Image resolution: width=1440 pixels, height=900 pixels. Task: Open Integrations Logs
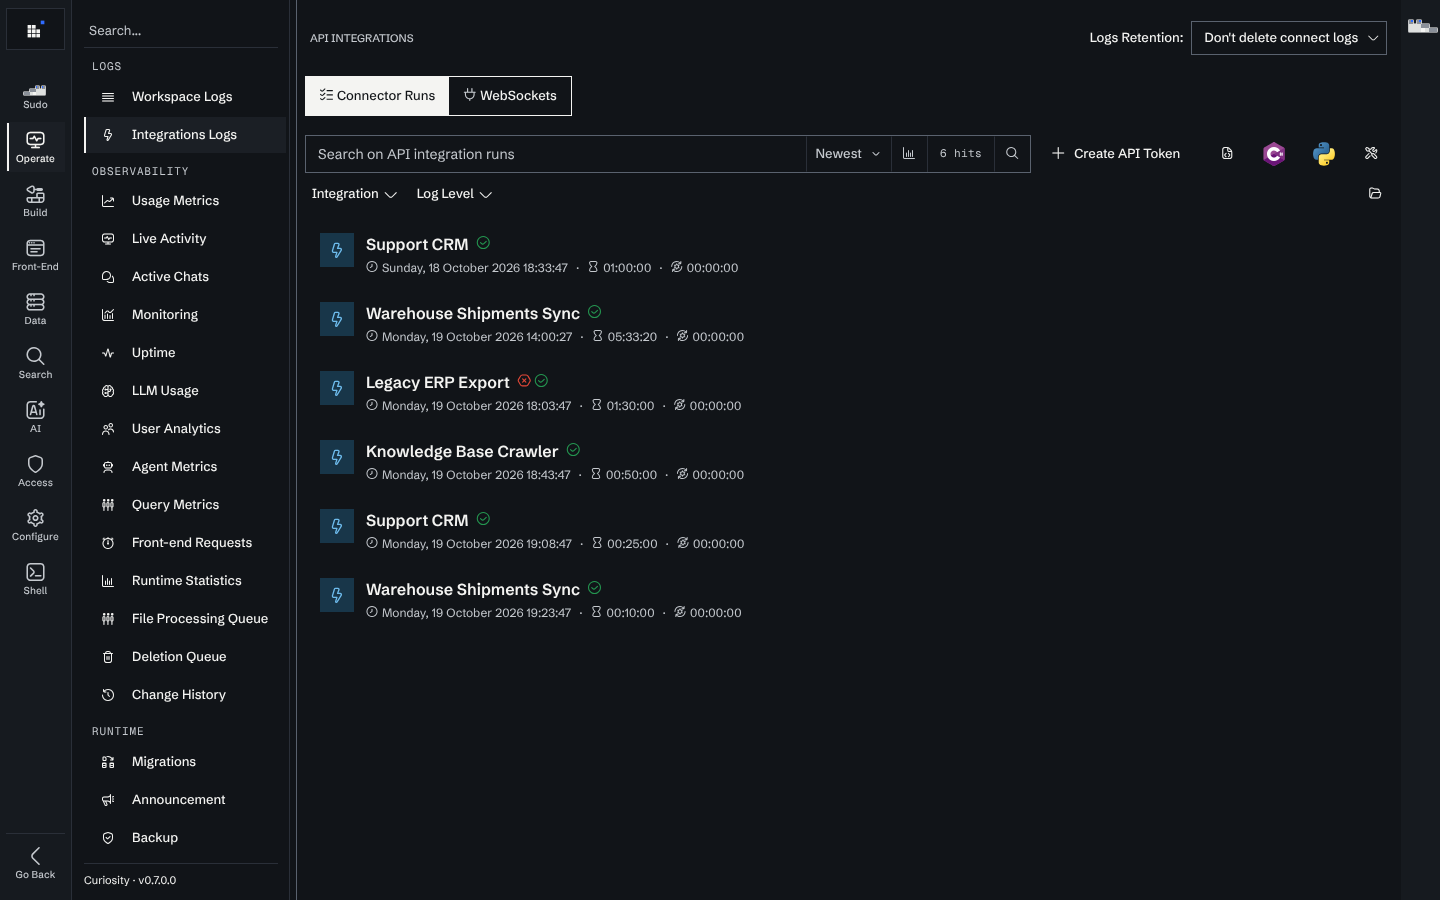(x=185, y=135)
